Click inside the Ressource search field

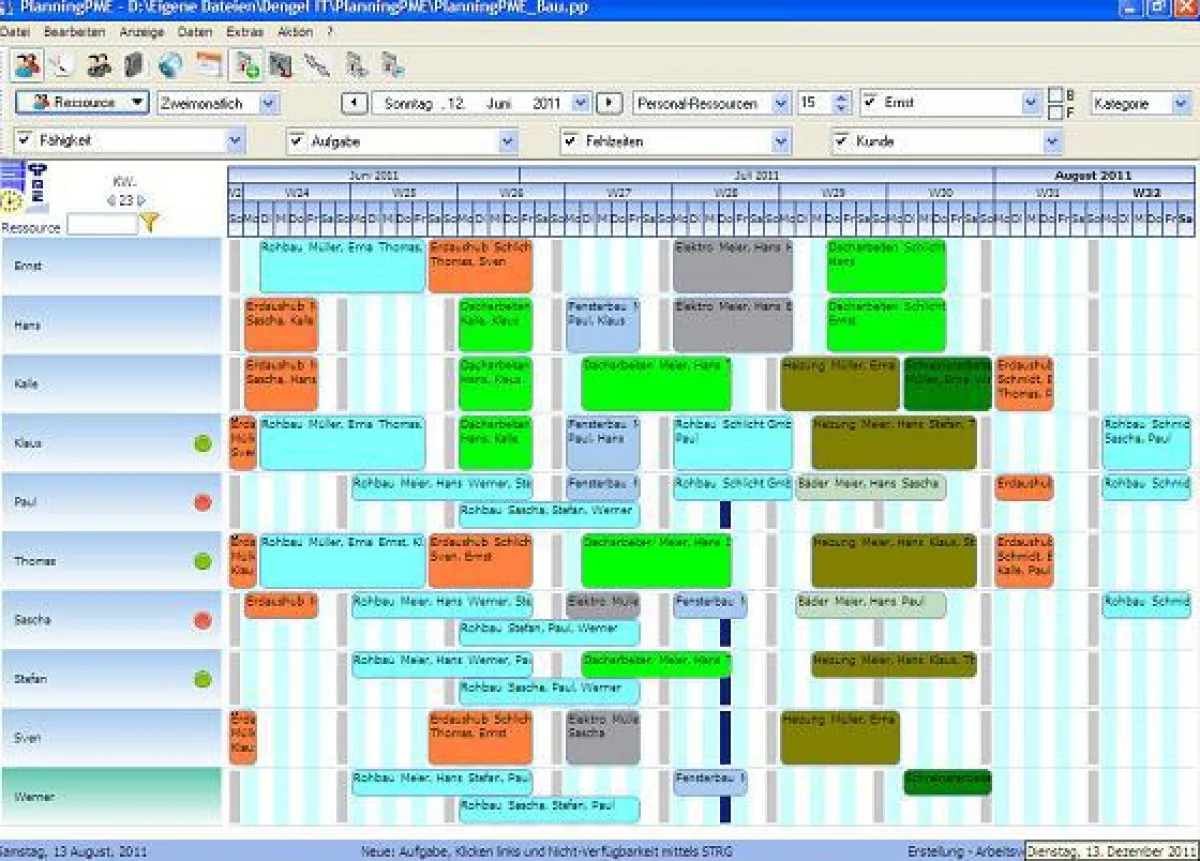coord(102,222)
